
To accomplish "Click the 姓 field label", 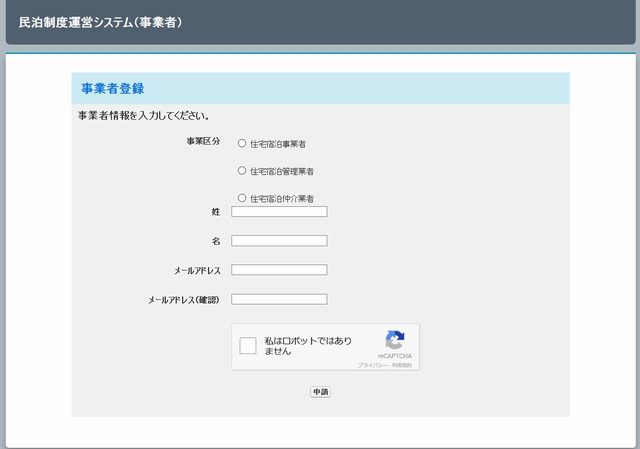I will [215, 212].
